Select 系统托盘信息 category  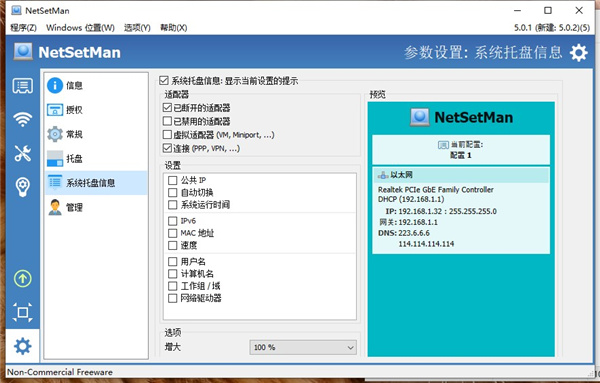point(96,183)
